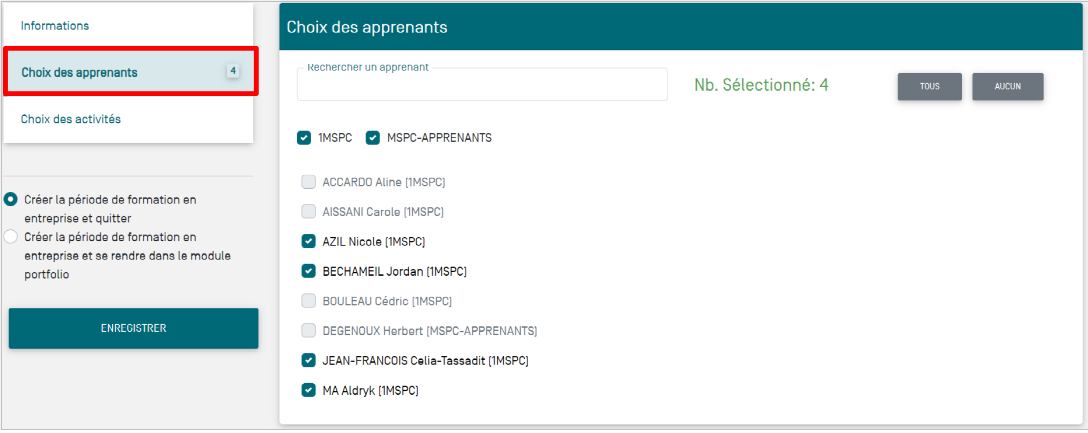Click the Rechercher un apprenant search field
The image size is (1088, 433).
[481, 86]
